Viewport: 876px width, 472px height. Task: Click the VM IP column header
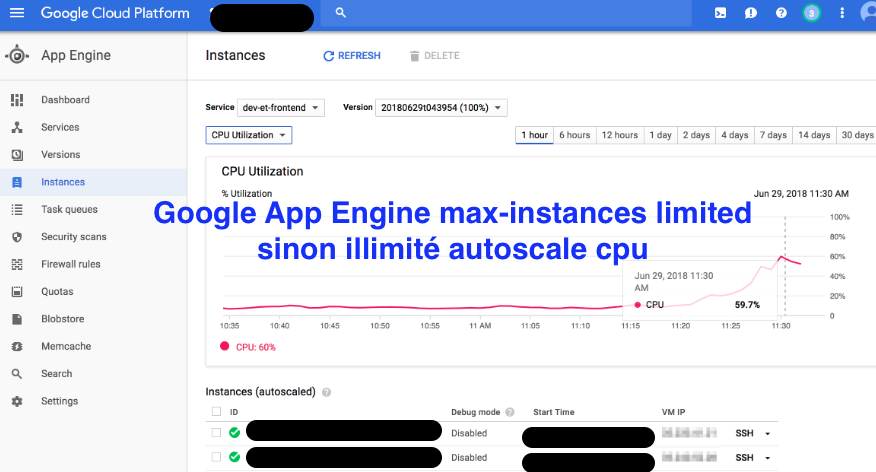[673, 412]
